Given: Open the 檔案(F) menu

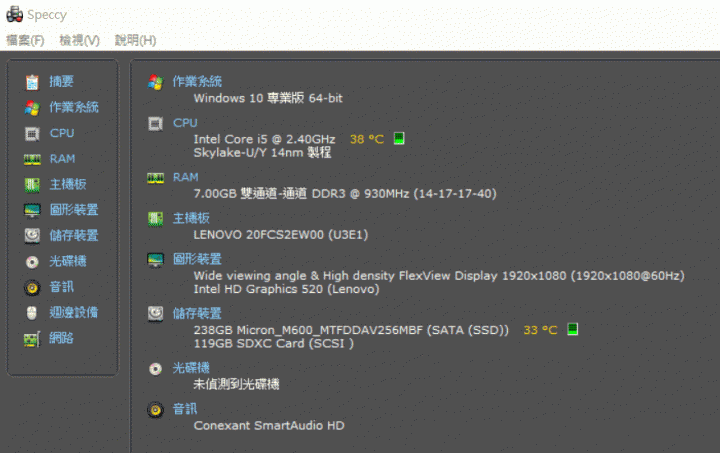Looking at the screenshot, I should click(x=25, y=40).
